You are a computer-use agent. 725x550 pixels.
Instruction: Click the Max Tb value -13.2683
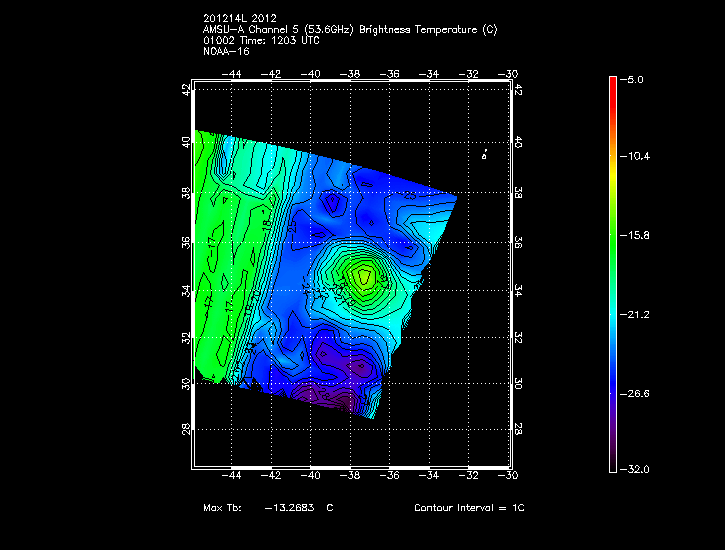tap(289, 508)
